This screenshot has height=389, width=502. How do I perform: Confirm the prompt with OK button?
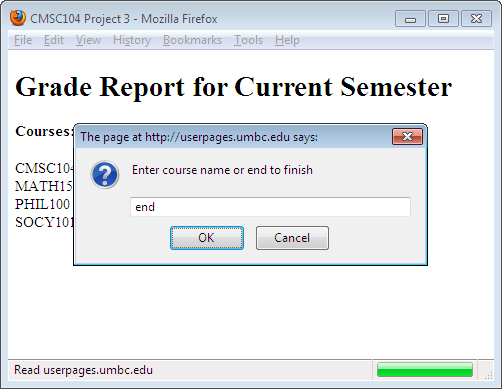207,238
